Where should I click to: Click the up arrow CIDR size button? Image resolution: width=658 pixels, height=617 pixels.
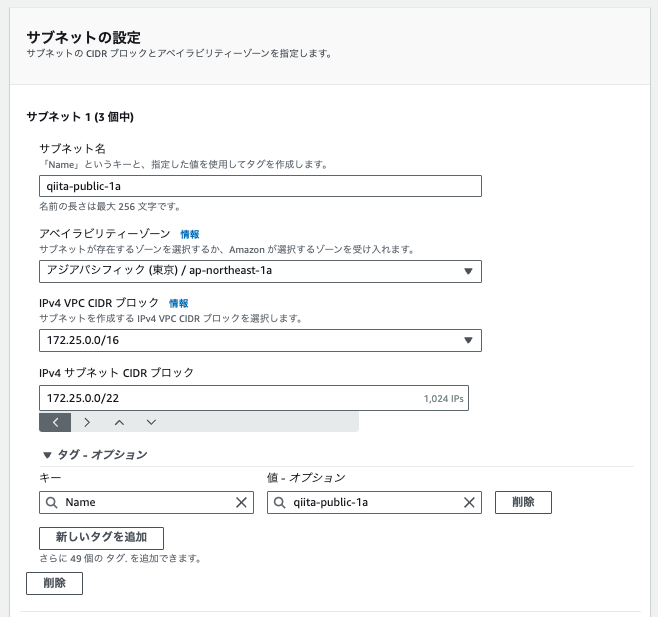tap(119, 422)
